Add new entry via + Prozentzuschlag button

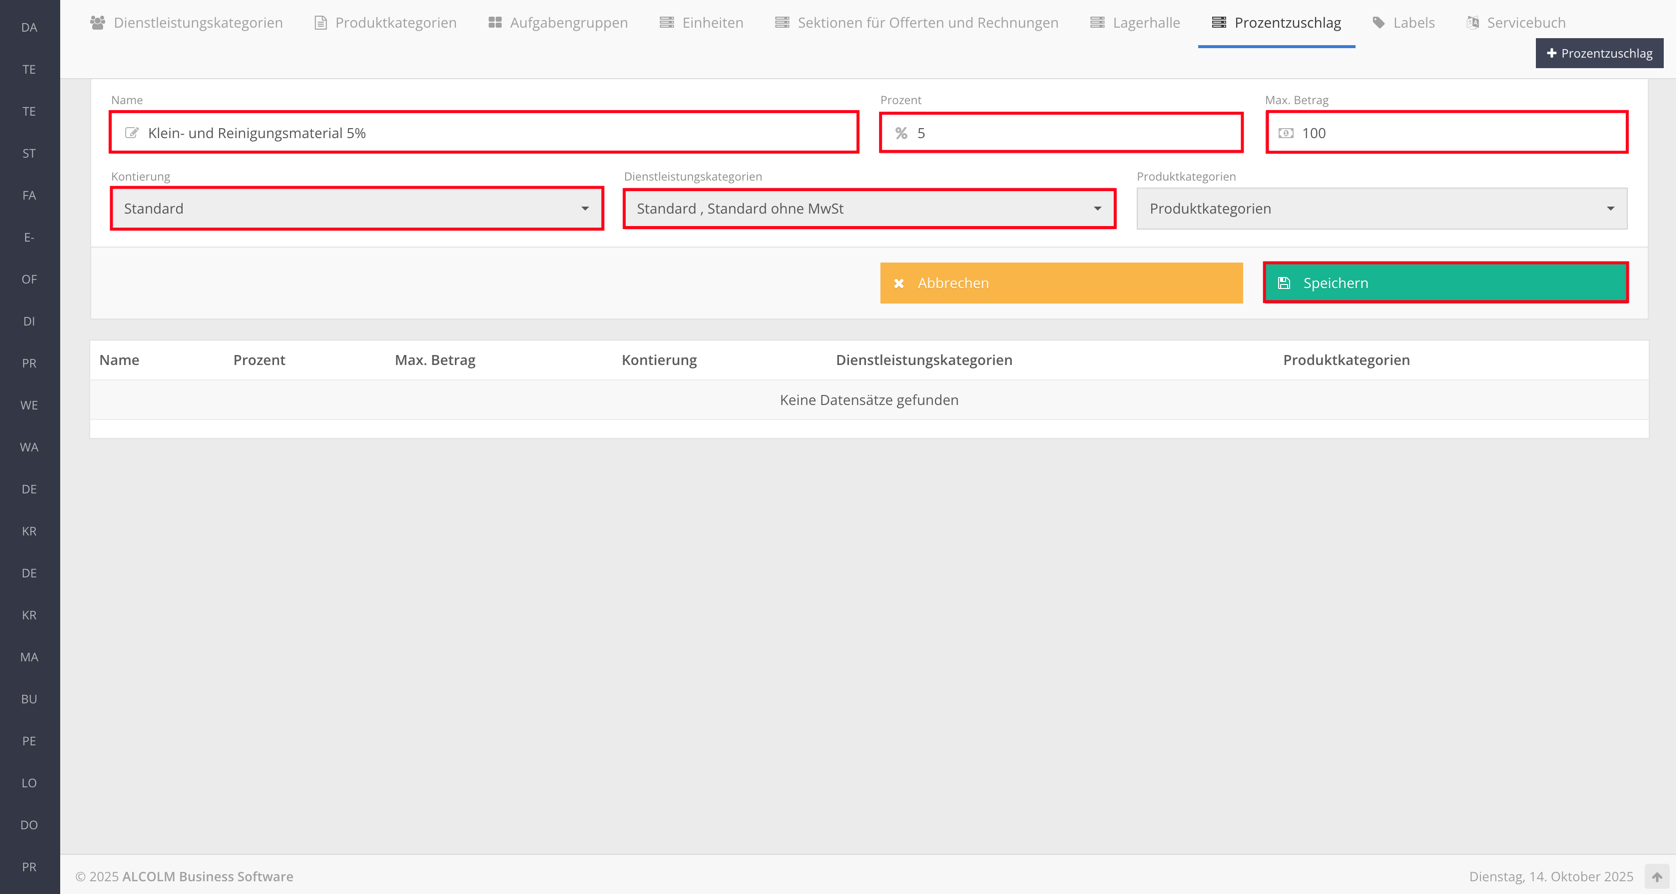coord(1599,53)
